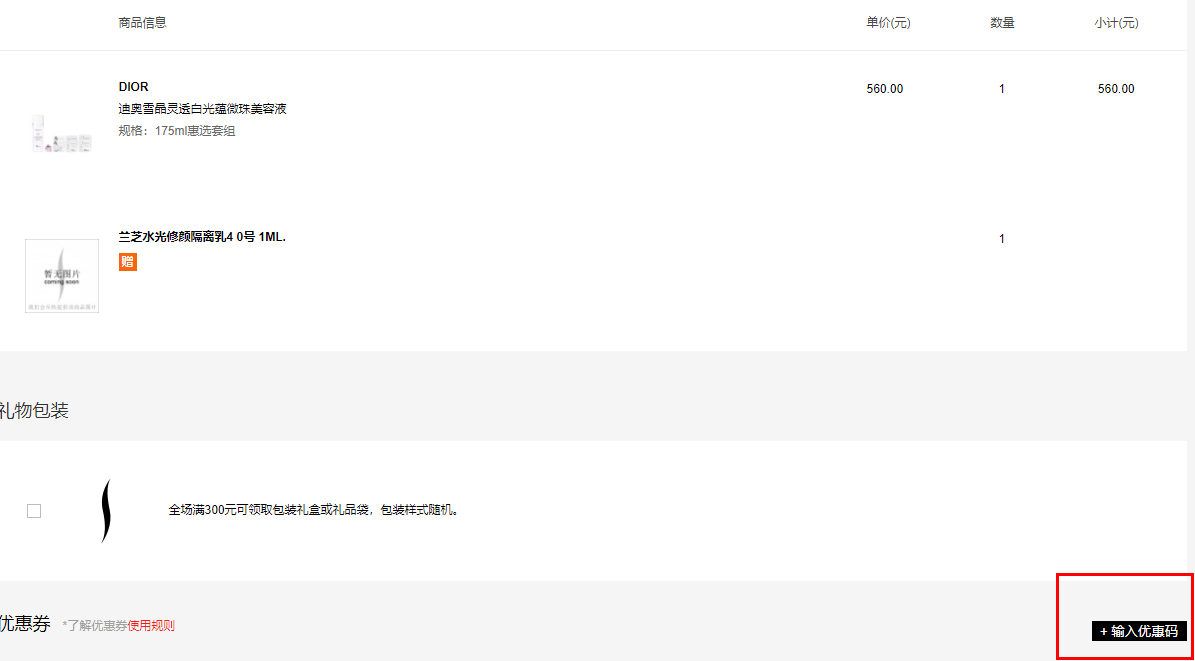Click the 商品信息 column header
The image size is (1195, 661).
click(x=142, y=23)
